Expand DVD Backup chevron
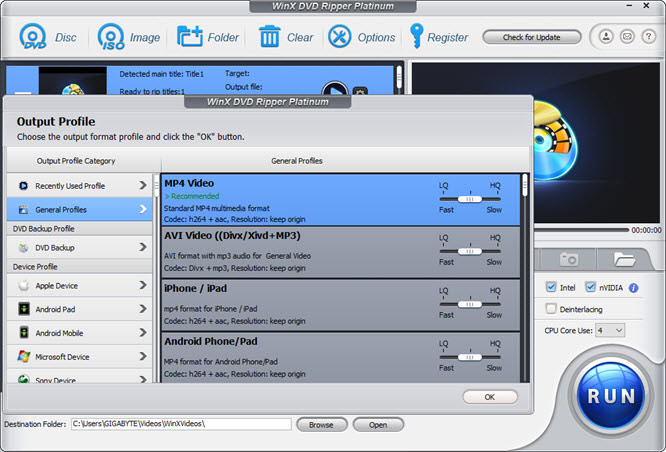 click(x=143, y=247)
